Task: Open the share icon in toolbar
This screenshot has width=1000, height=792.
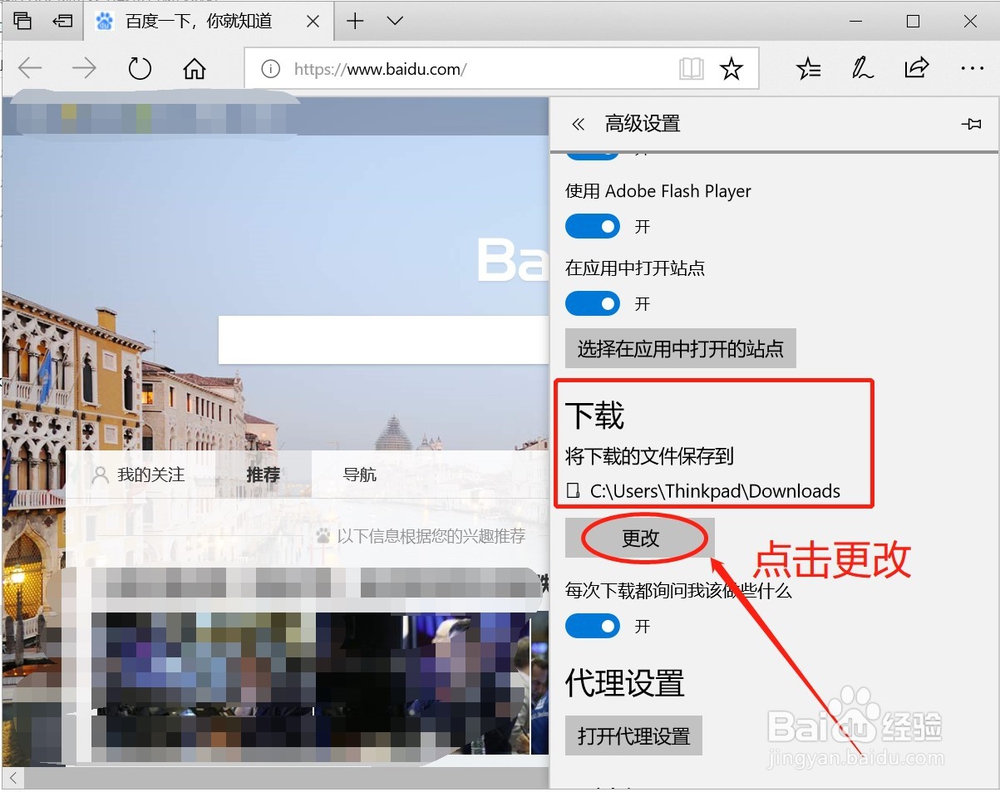Action: pyautogui.click(x=916, y=68)
